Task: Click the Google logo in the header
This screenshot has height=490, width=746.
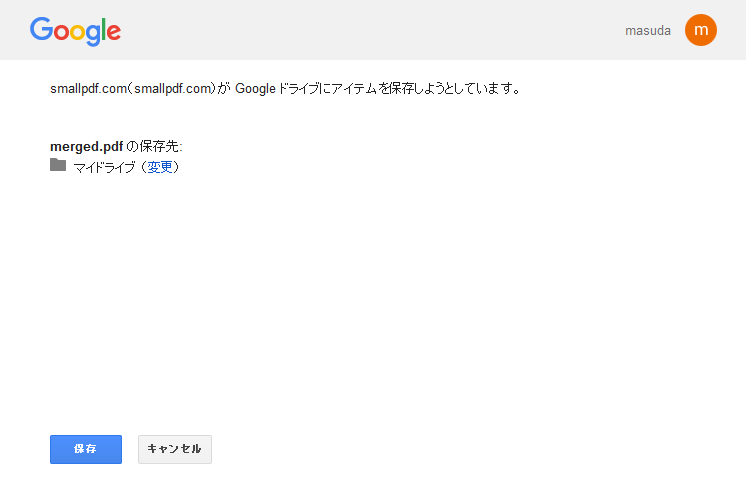Action: point(75,31)
